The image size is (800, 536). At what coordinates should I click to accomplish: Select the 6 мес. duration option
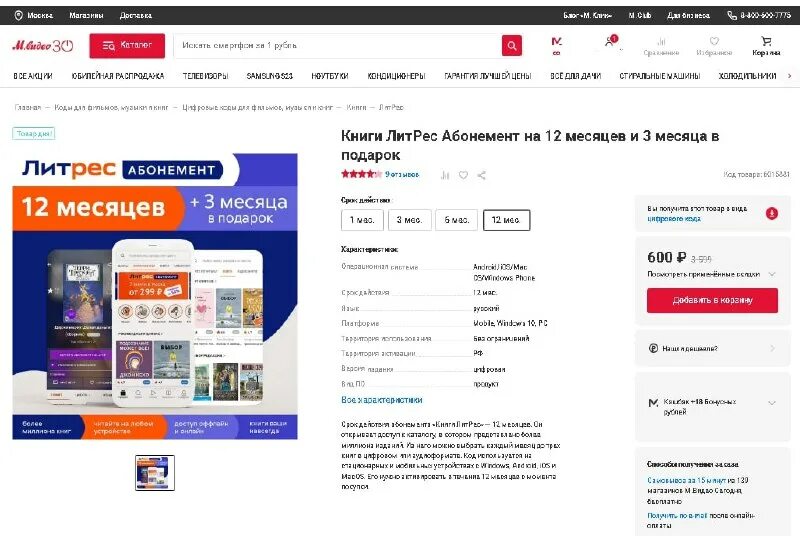[x=457, y=220]
